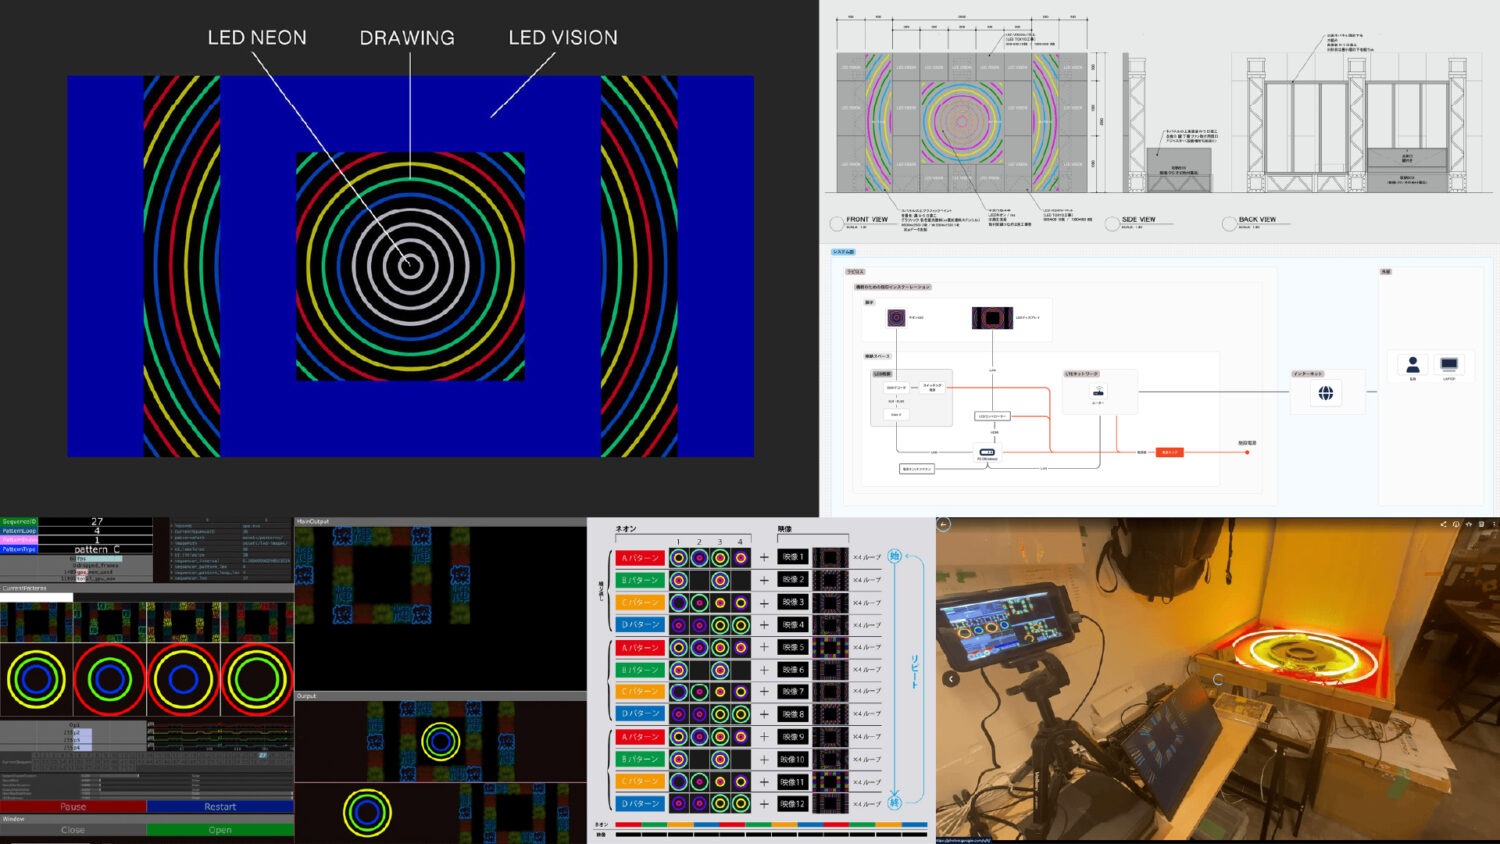Select the first concentric circle pattern thumbnail
This screenshot has width=1500, height=844.
(x=37, y=679)
